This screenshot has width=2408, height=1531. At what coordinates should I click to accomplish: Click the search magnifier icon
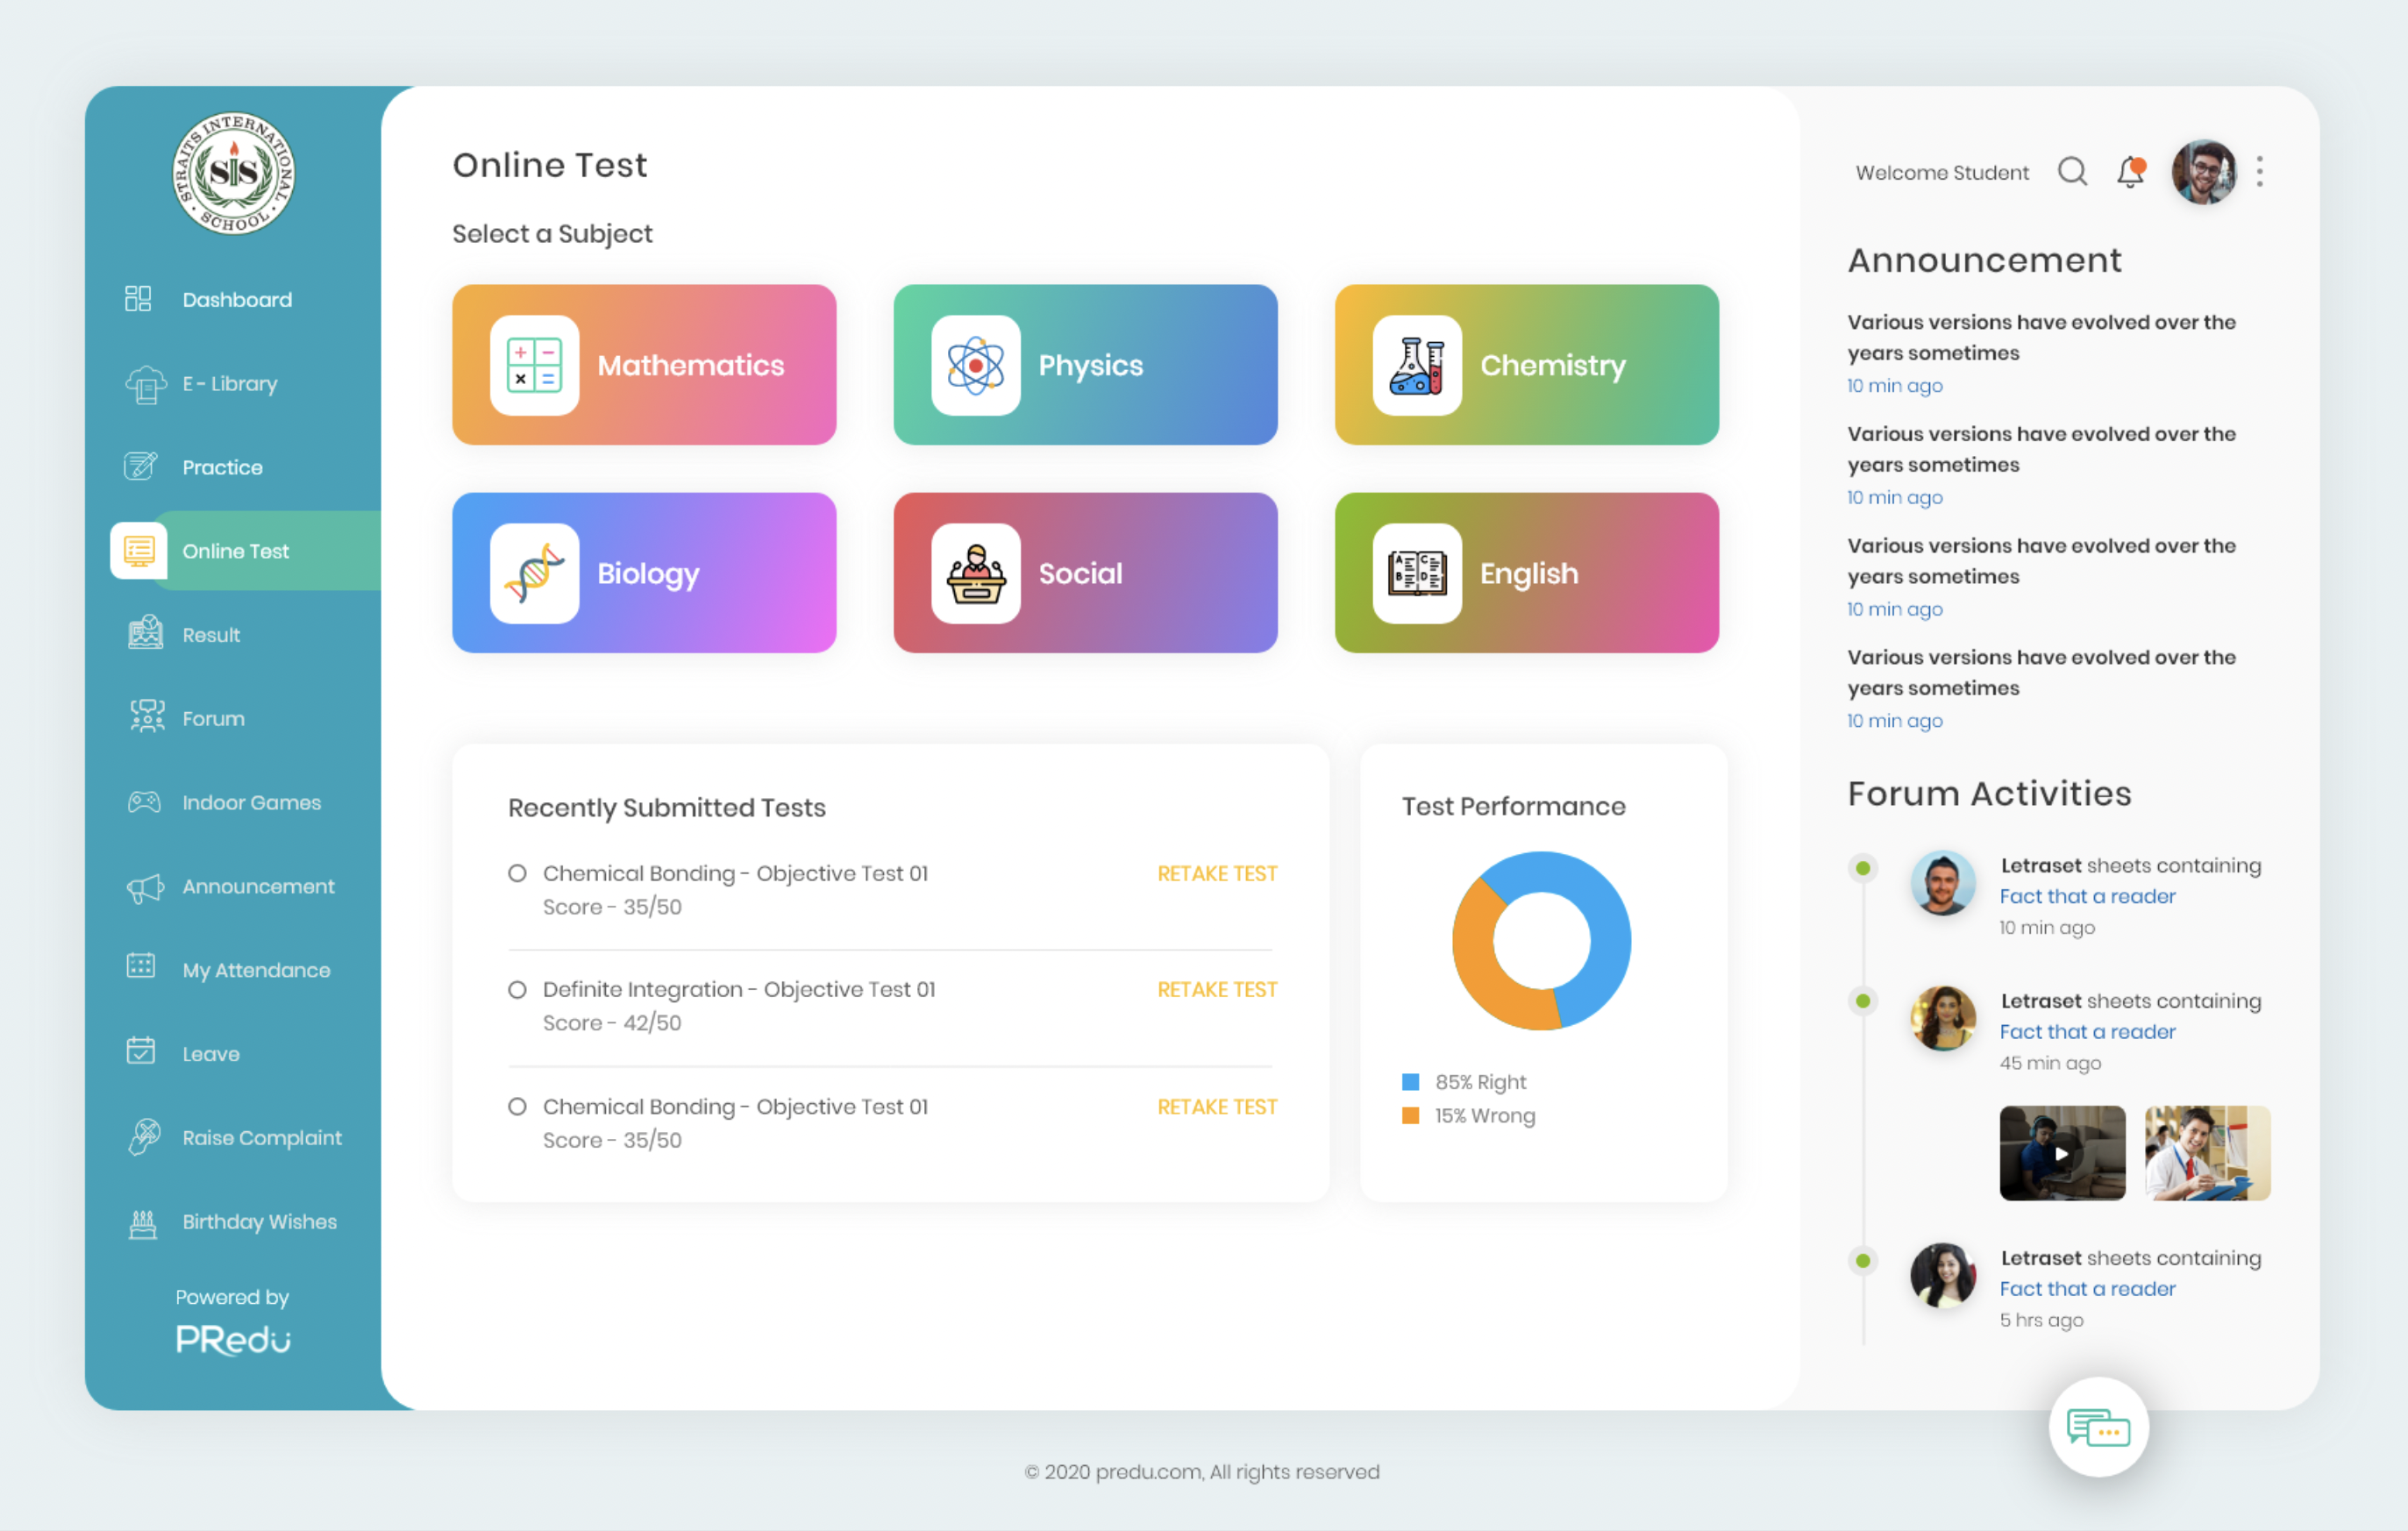(2072, 172)
